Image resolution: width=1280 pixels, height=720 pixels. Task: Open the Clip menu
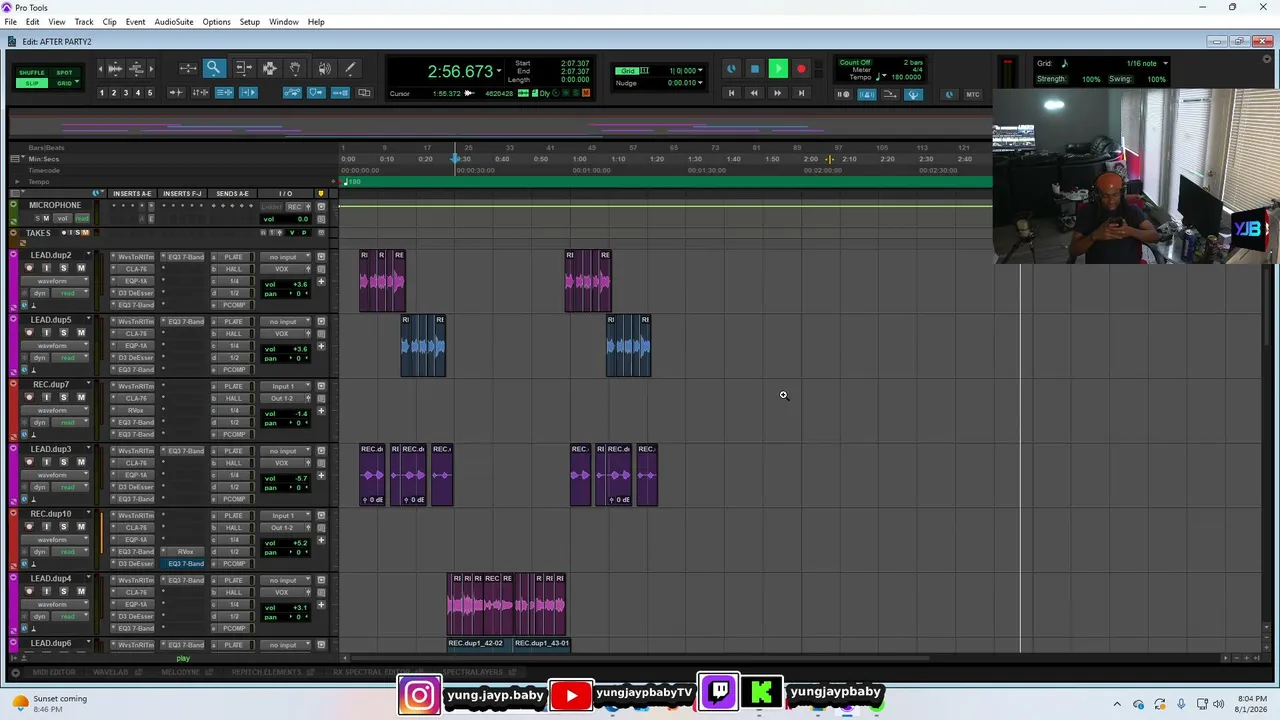[109, 22]
